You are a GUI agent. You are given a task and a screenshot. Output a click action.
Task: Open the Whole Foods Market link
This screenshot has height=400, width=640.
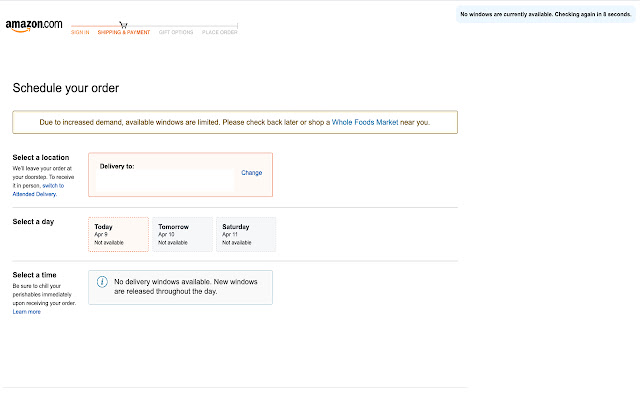(x=365, y=122)
